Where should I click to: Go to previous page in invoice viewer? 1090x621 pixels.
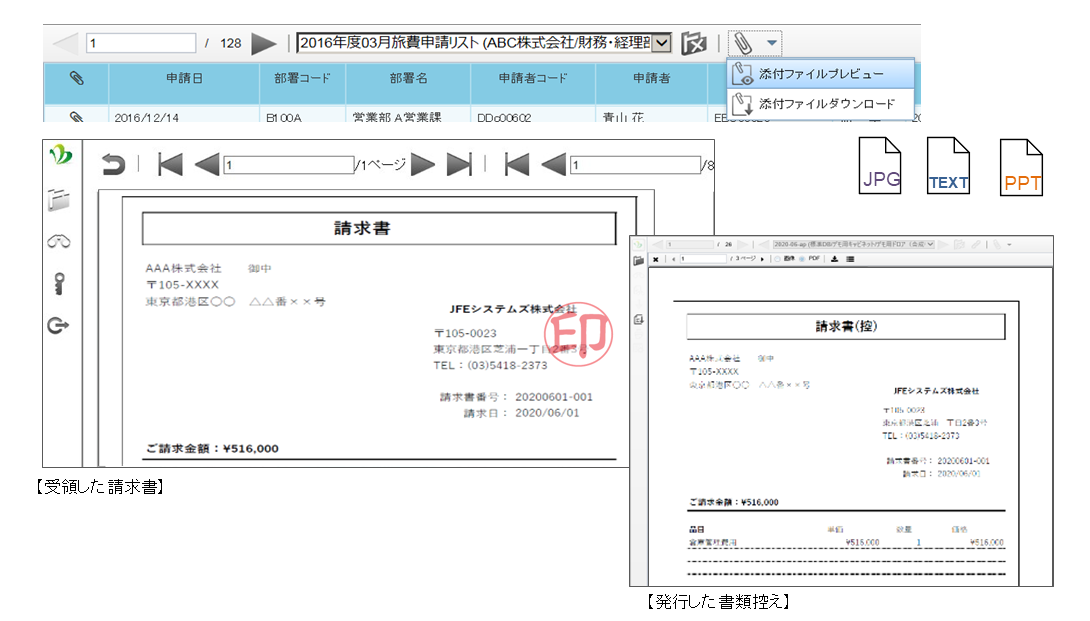(x=206, y=165)
